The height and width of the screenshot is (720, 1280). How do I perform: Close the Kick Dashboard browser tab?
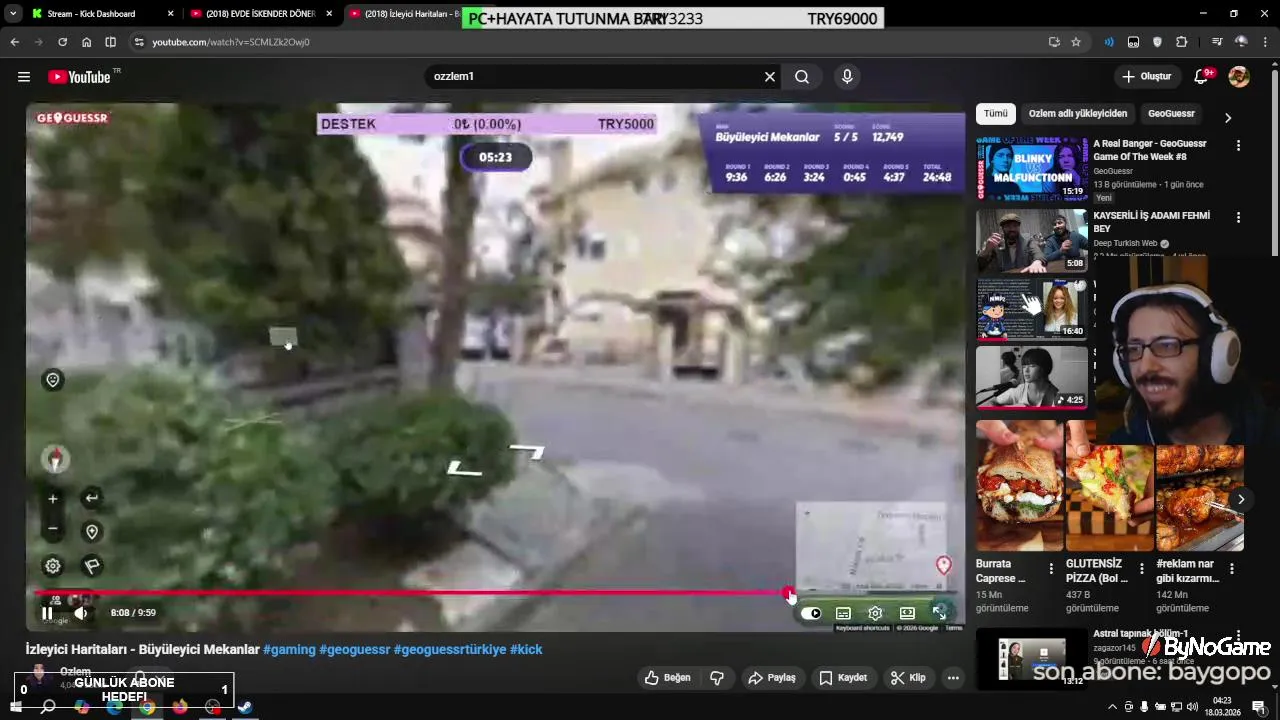point(171,14)
